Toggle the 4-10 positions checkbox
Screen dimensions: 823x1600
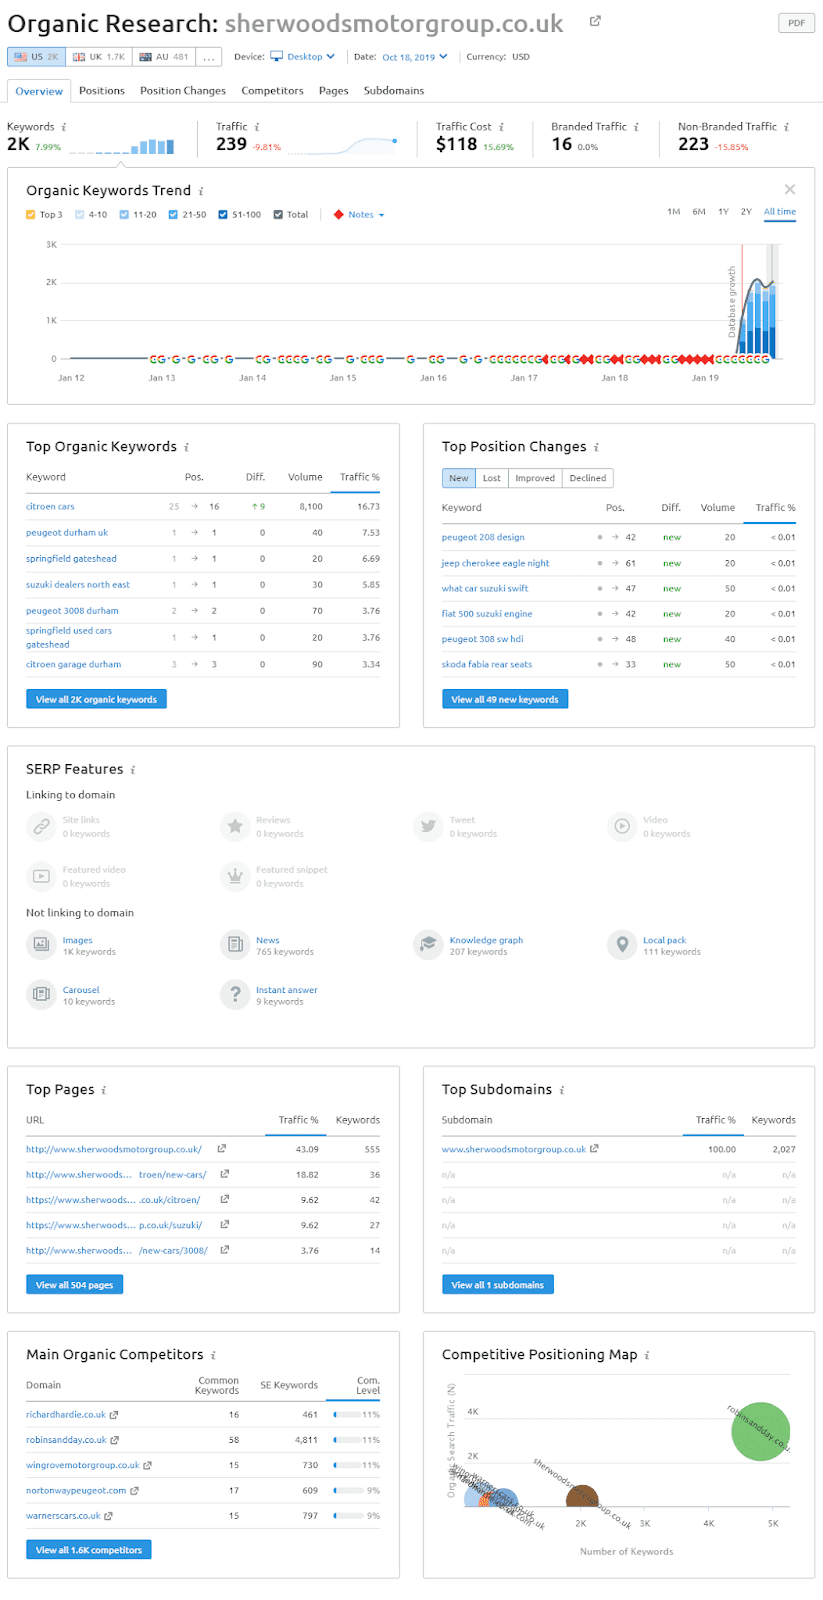pyautogui.click(x=79, y=215)
